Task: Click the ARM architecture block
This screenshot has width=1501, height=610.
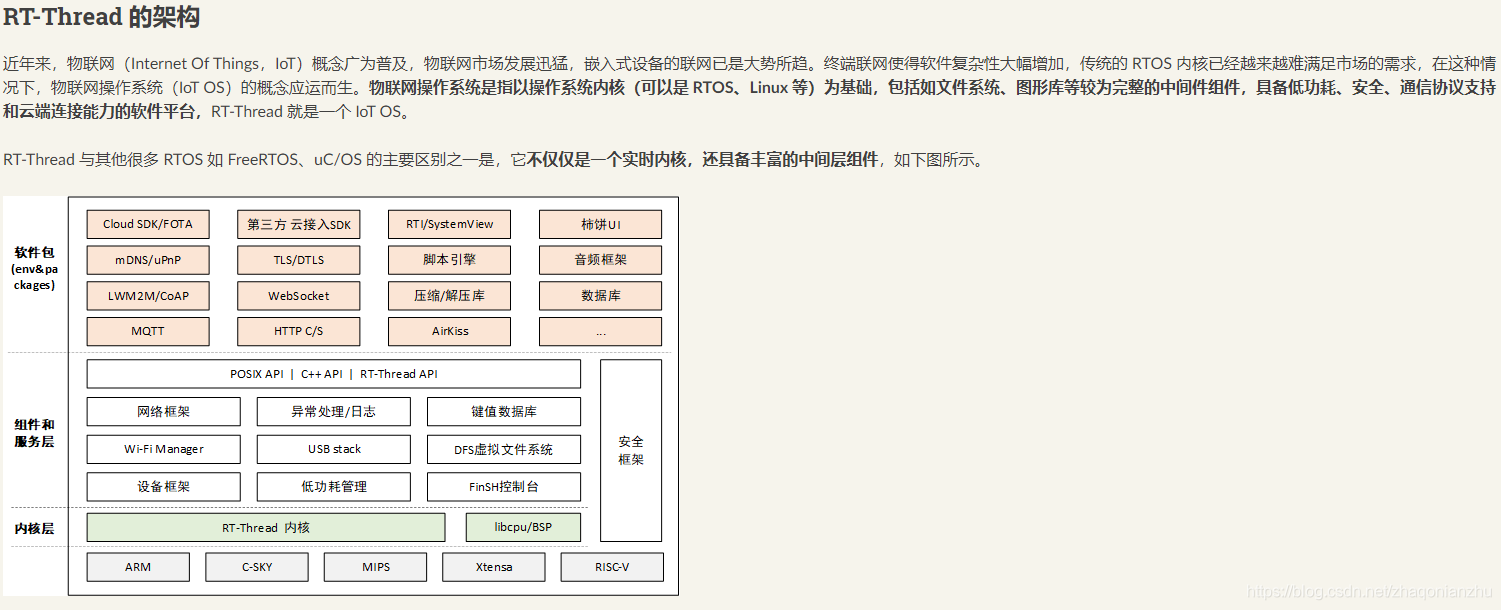Action: point(137,566)
